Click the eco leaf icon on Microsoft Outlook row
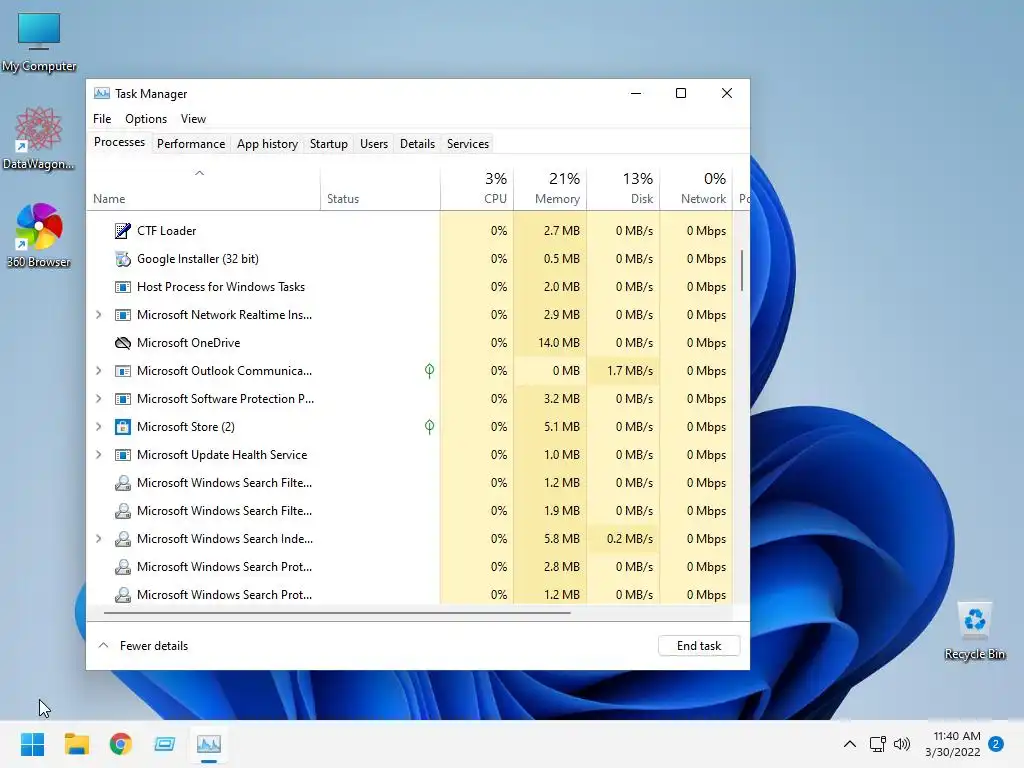This screenshot has width=1024, height=768. tap(429, 371)
